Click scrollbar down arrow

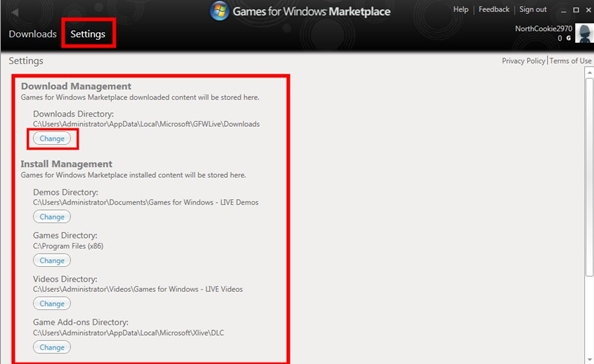pos(589,359)
